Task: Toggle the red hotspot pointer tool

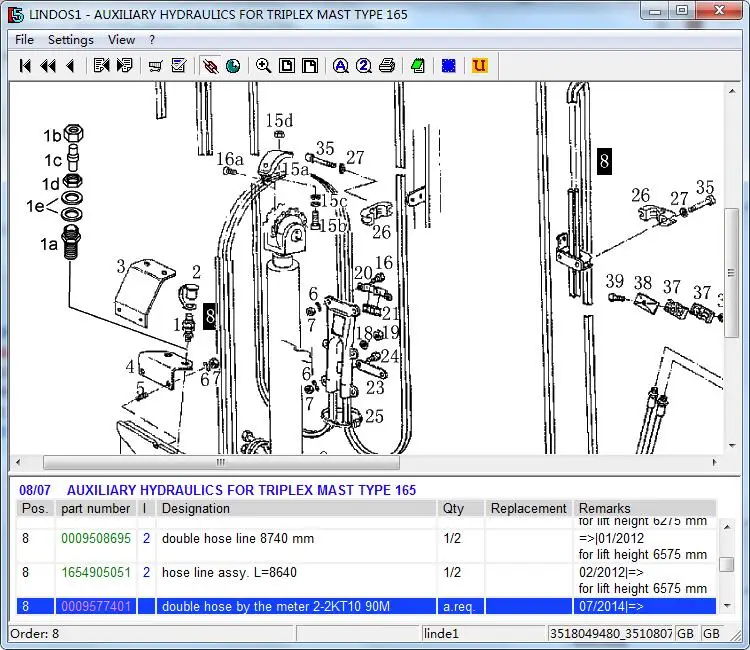Action: (210, 66)
